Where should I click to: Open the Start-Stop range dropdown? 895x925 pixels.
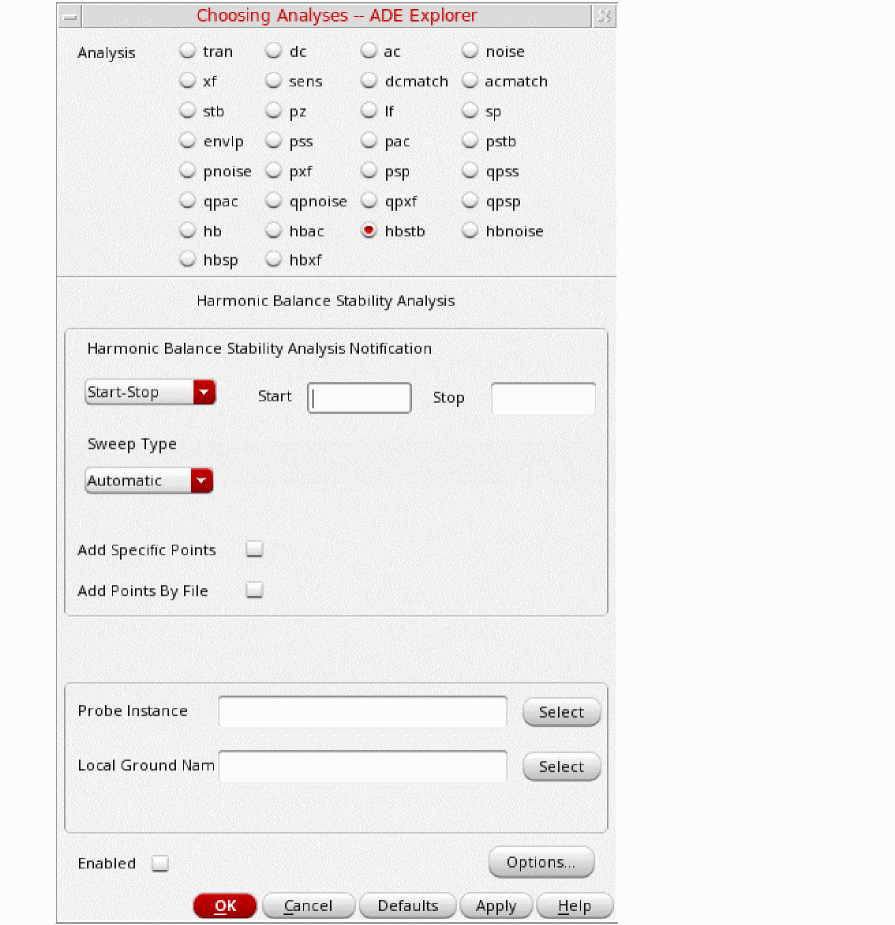(x=150, y=392)
